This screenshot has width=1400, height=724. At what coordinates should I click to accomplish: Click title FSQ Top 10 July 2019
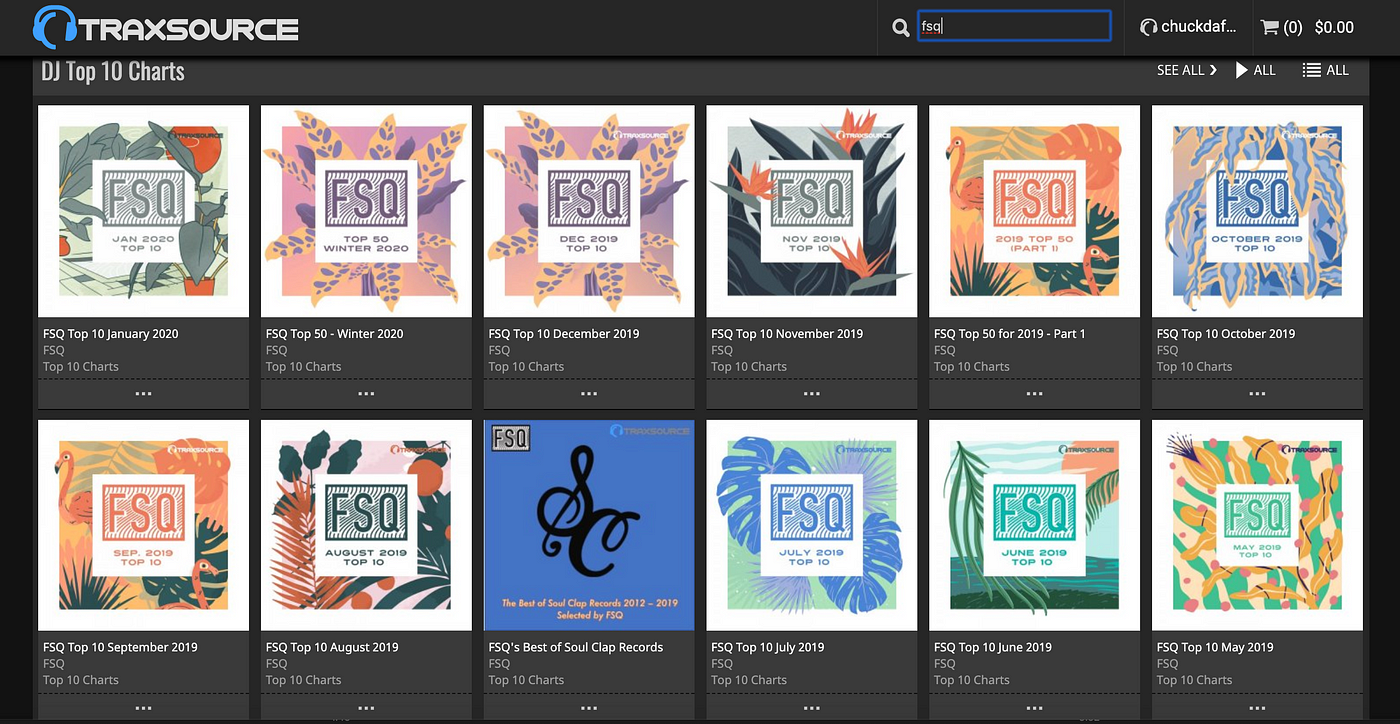(x=768, y=647)
